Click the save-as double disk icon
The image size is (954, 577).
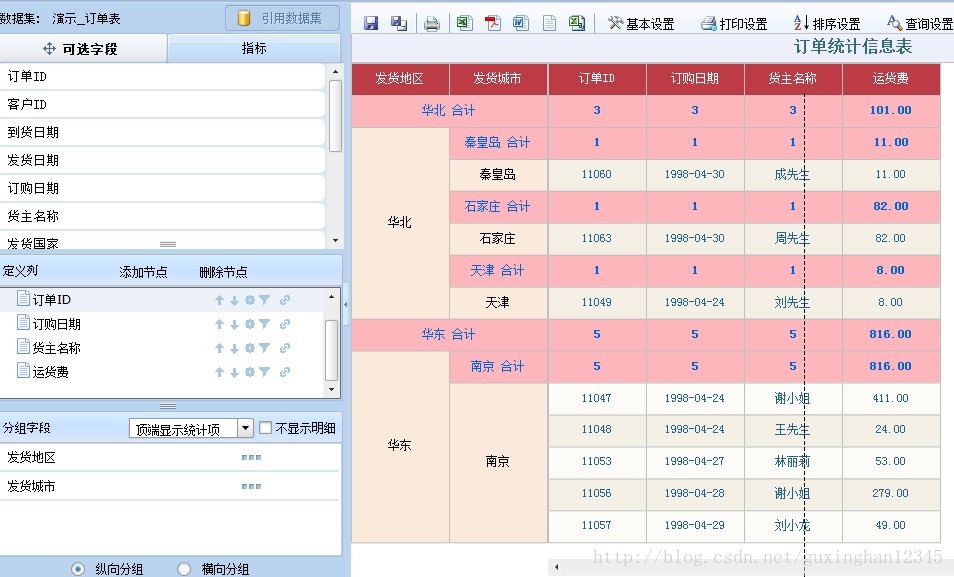[x=399, y=23]
